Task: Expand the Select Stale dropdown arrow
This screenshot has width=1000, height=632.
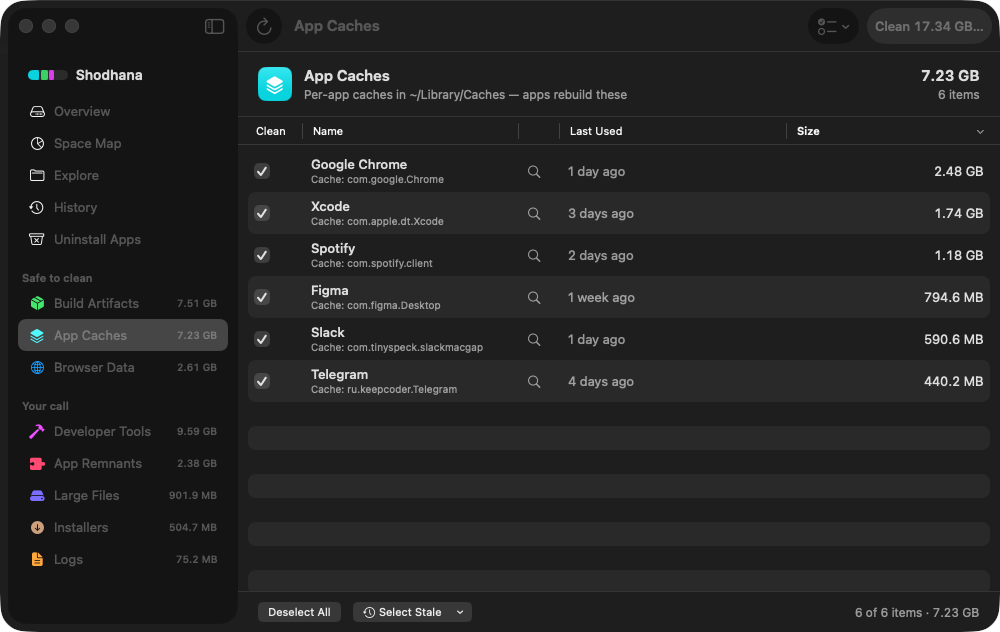Action: click(x=460, y=612)
